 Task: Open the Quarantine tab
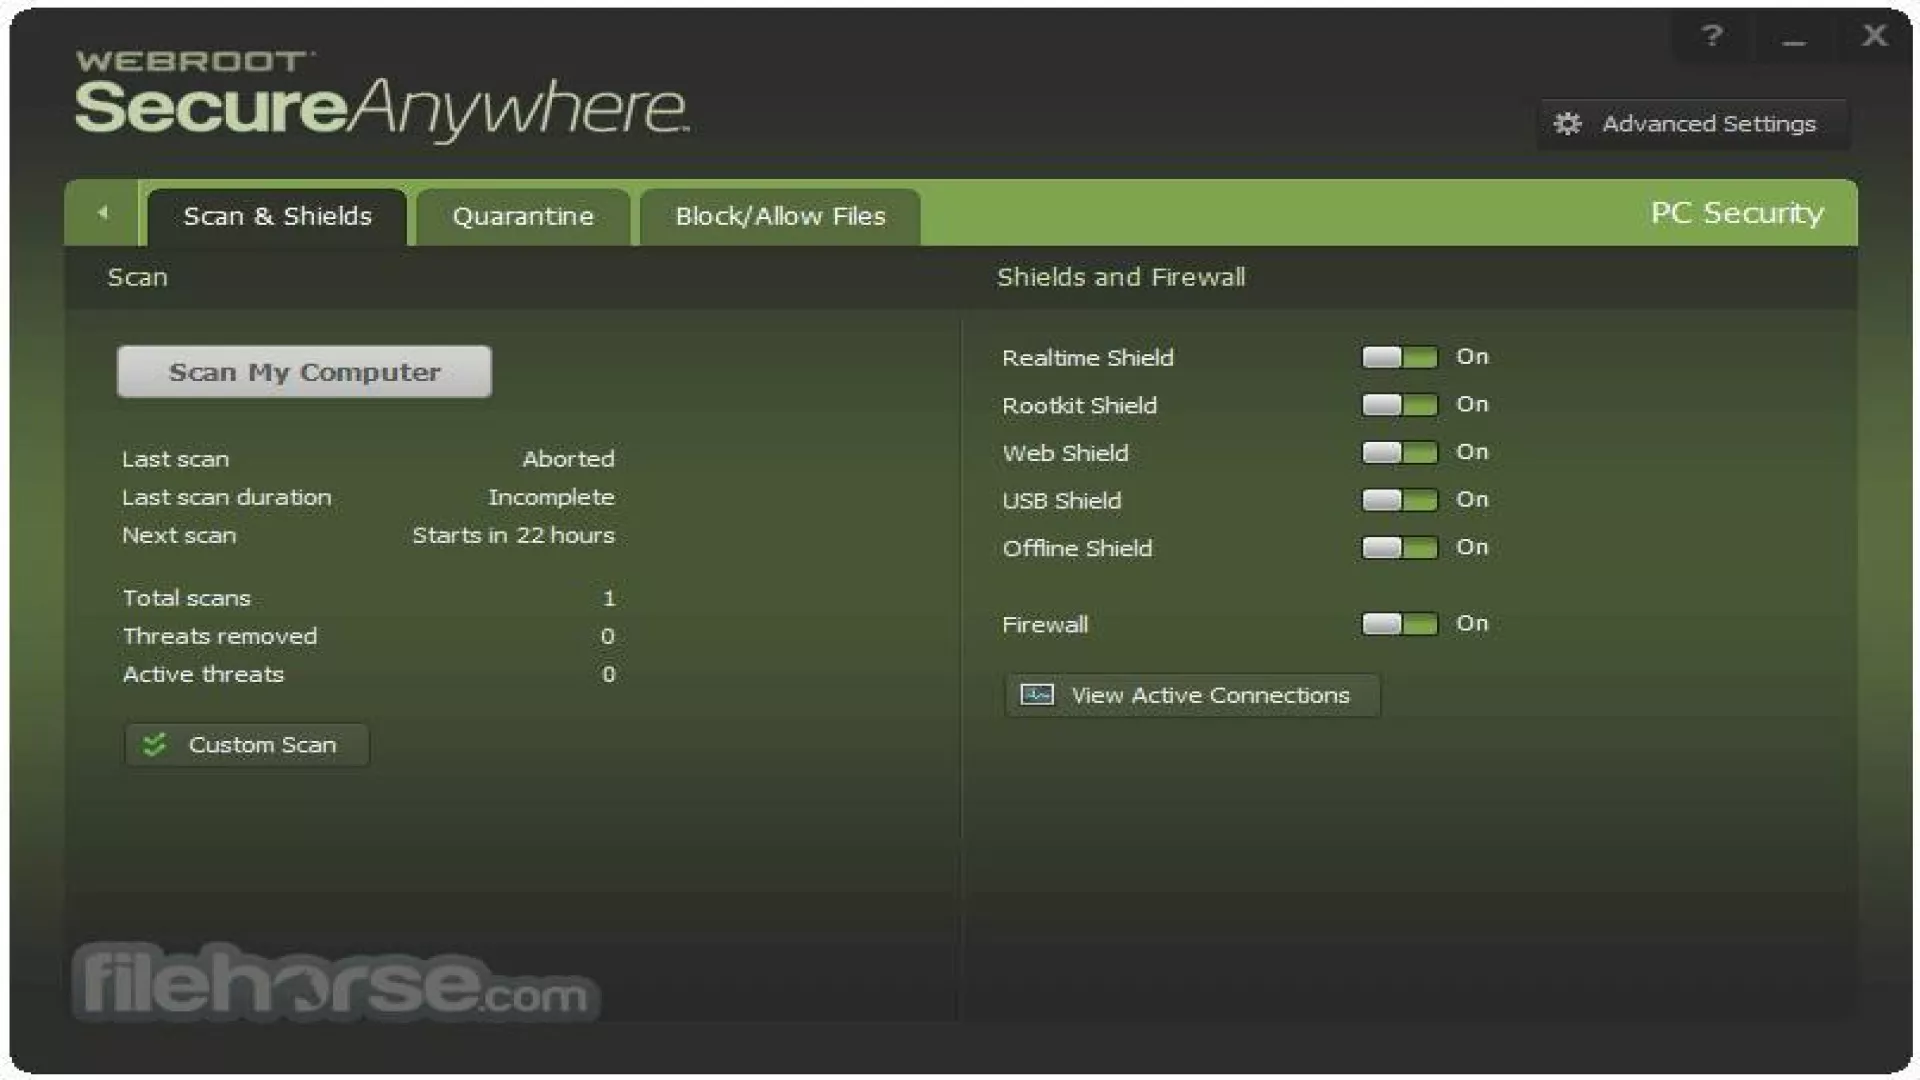pyautogui.click(x=523, y=217)
